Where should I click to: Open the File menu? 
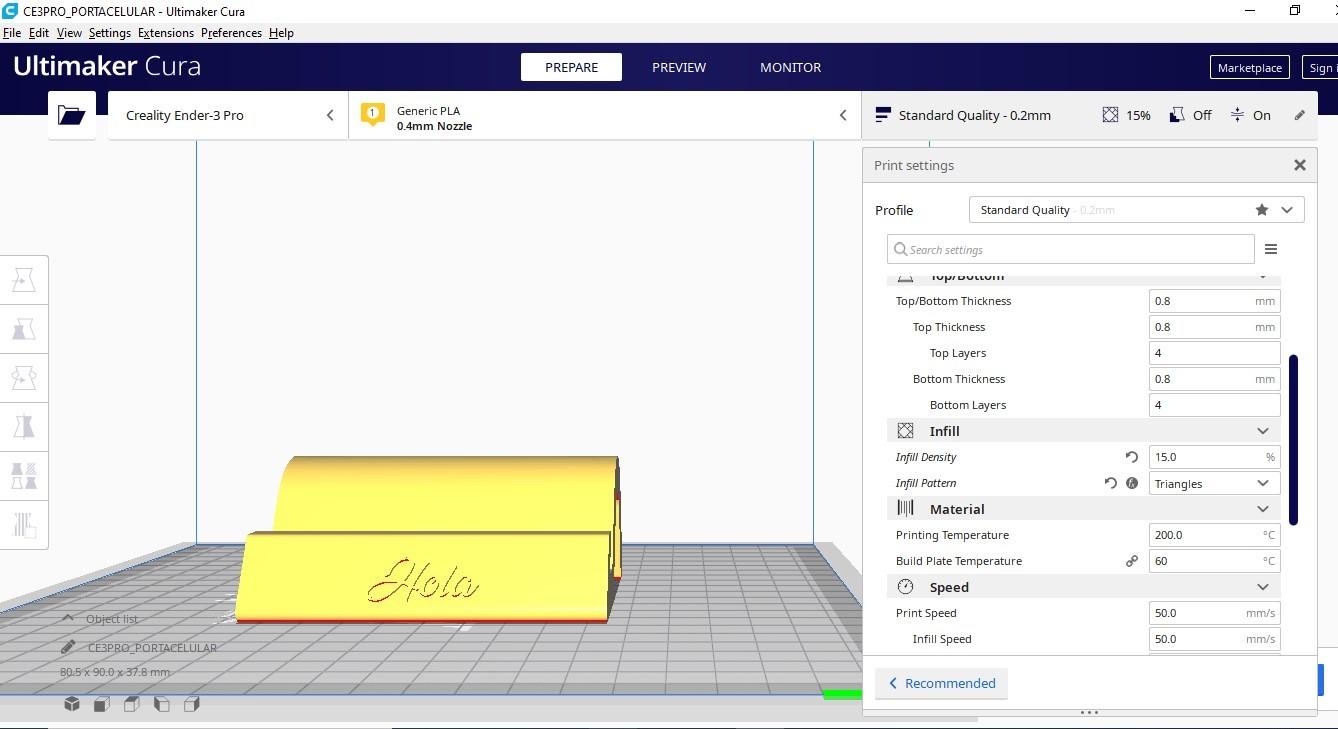coord(12,33)
